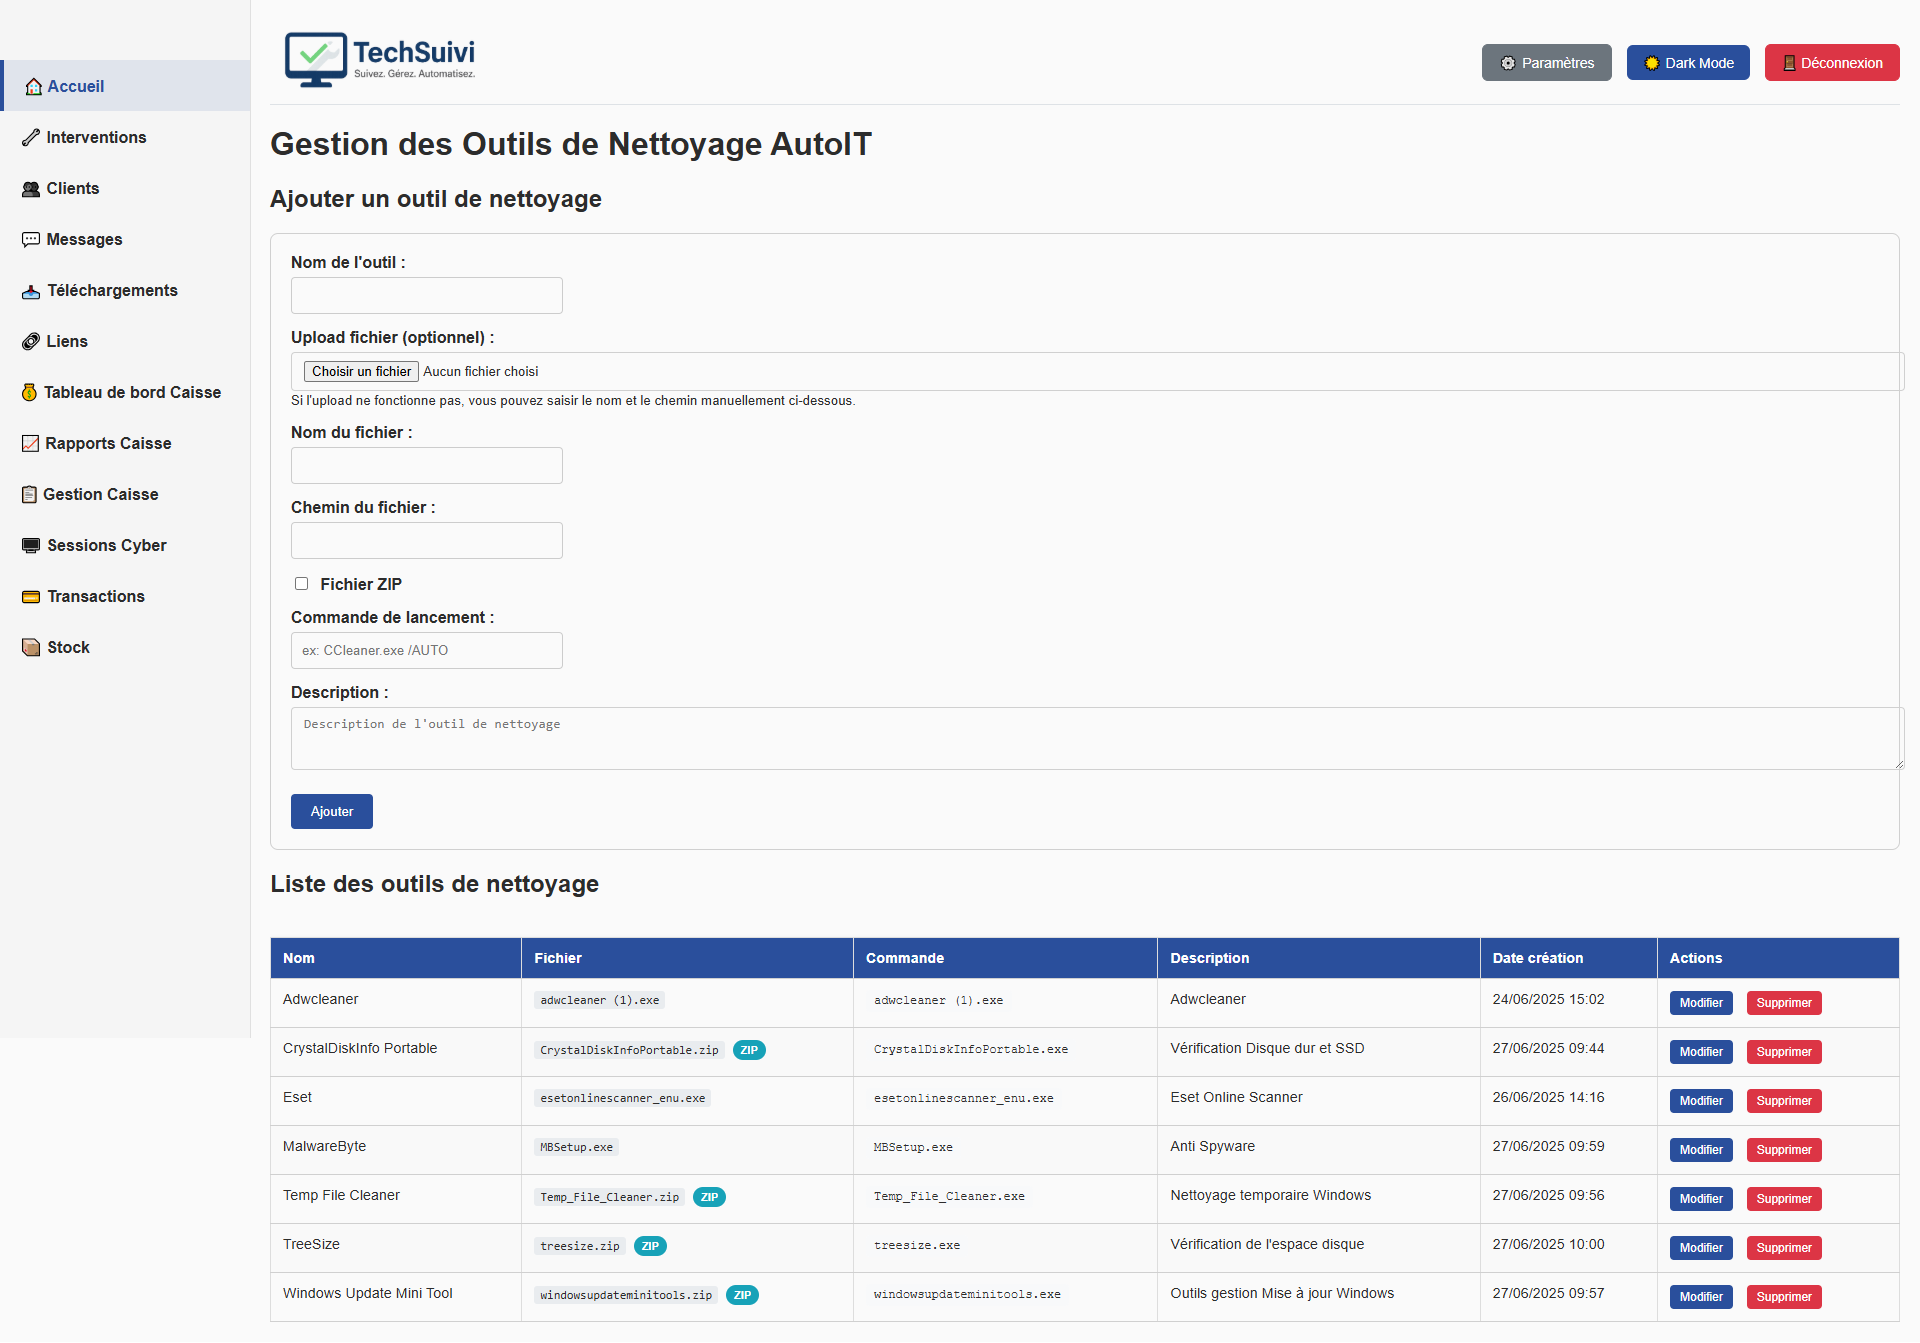Image resolution: width=1920 pixels, height=1343 pixels.
Task: Toggle Dark Mode
Action: coord(1687,62)
